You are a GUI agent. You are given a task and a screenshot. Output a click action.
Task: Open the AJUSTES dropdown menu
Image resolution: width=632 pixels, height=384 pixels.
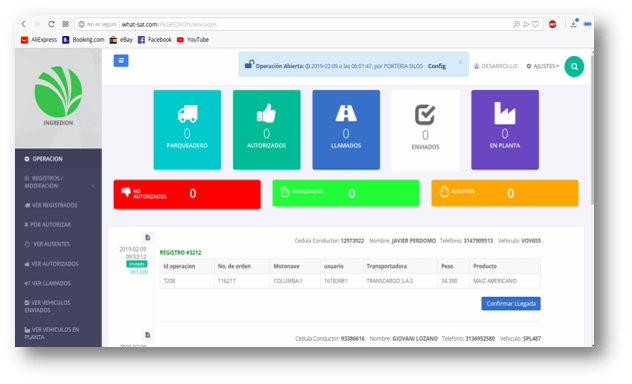tap(543, 66)
